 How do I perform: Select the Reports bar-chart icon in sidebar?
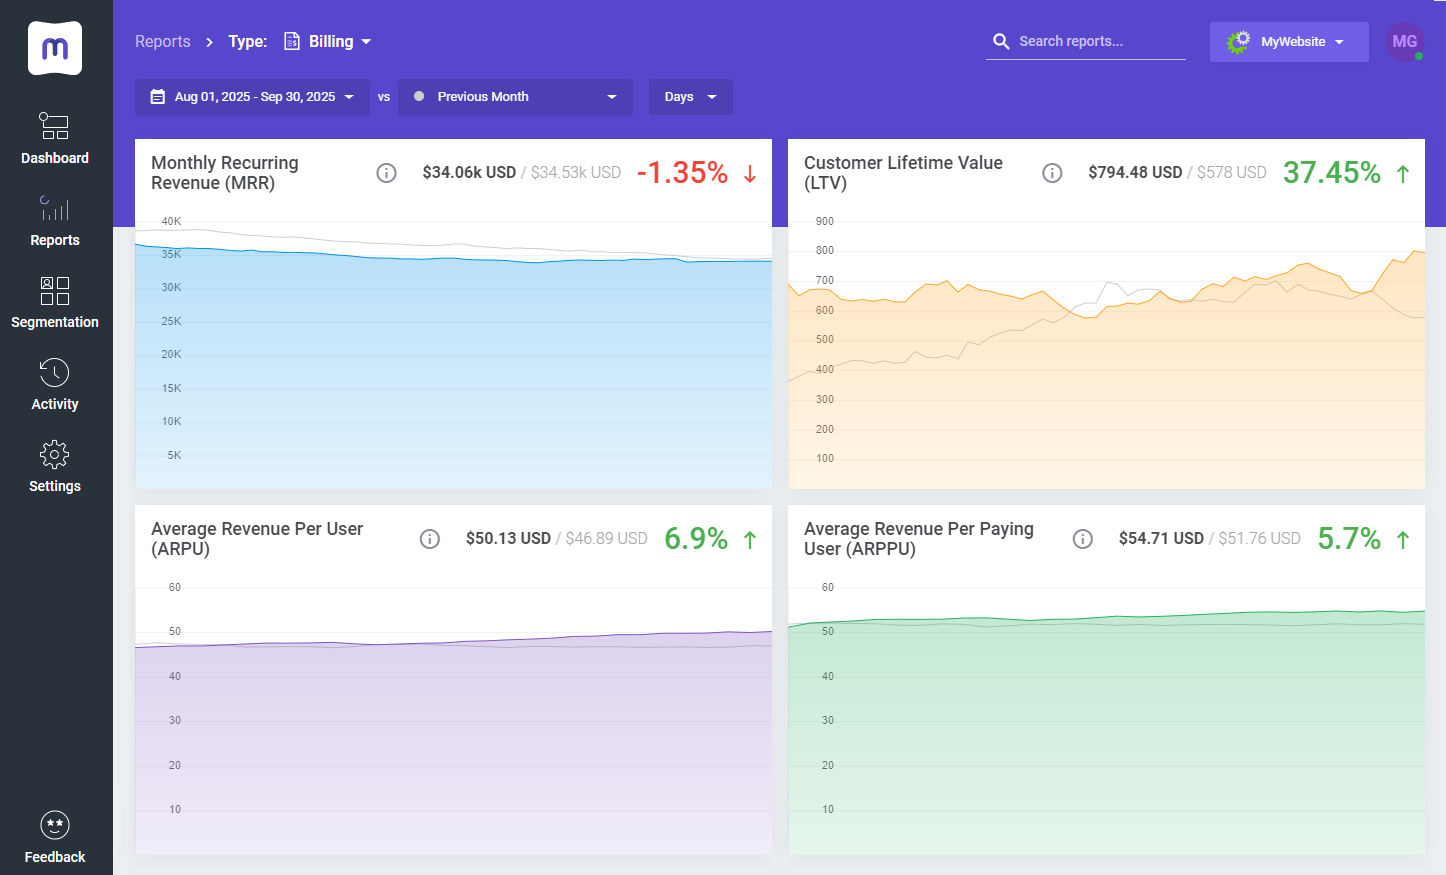[55, 208]
